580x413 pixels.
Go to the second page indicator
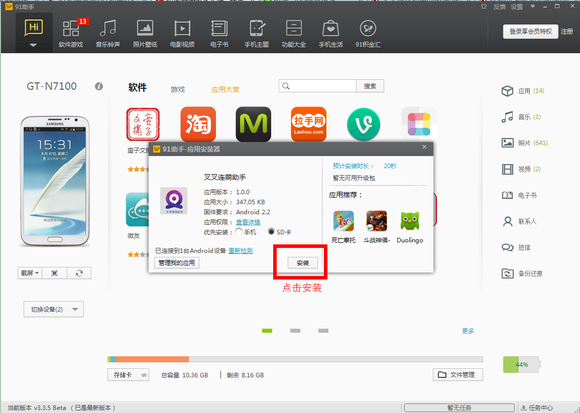click(295, 331)
